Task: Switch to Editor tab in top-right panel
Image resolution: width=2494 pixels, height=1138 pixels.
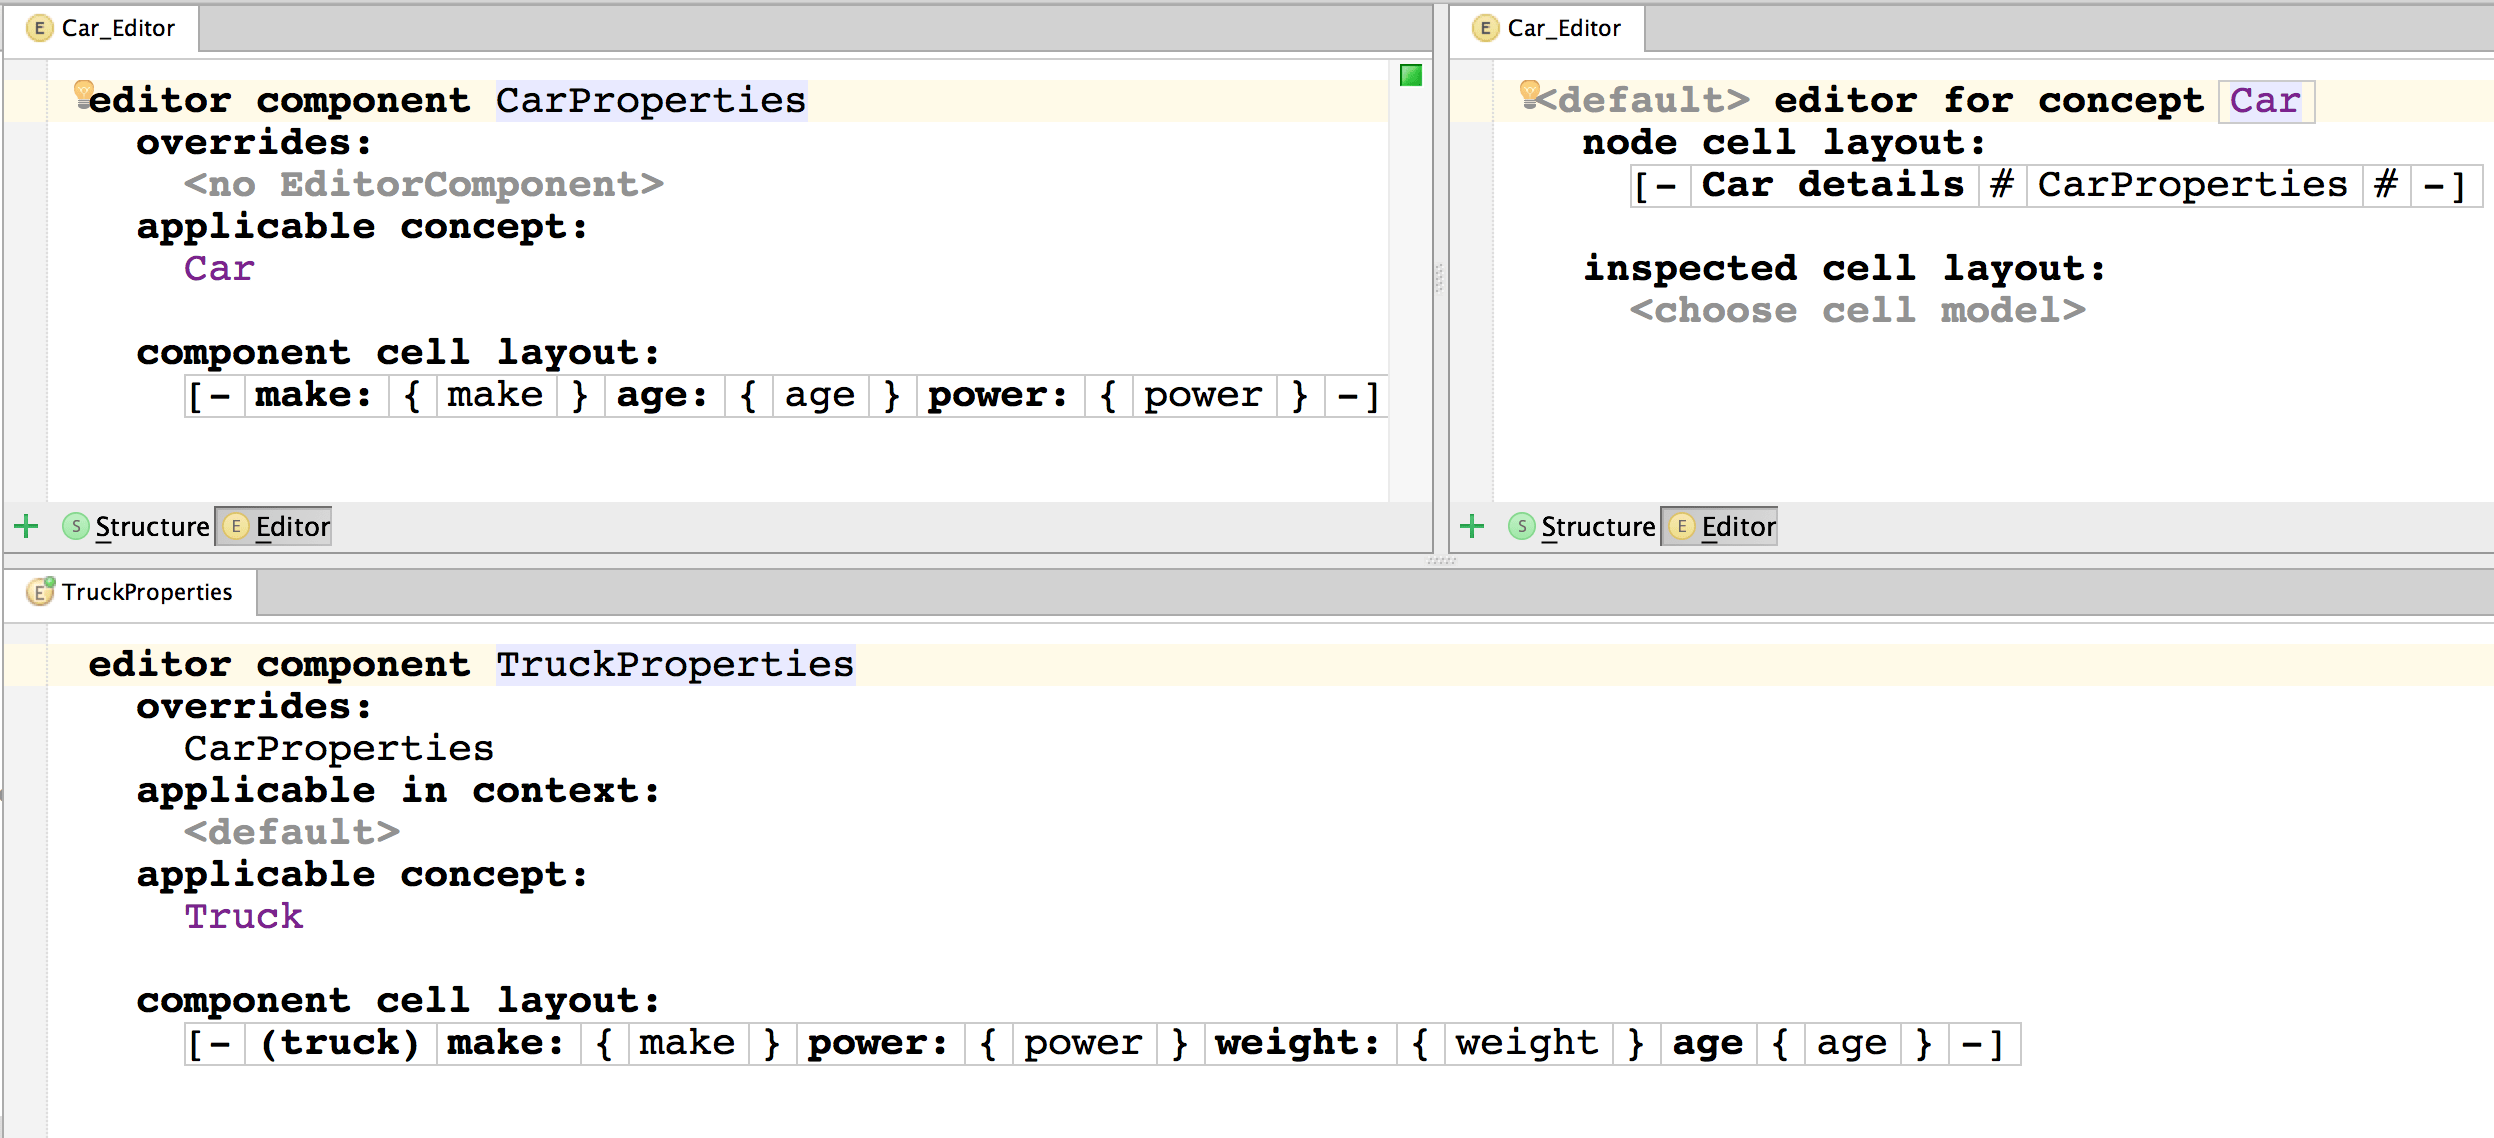Action: click(x=1726, y=525)
